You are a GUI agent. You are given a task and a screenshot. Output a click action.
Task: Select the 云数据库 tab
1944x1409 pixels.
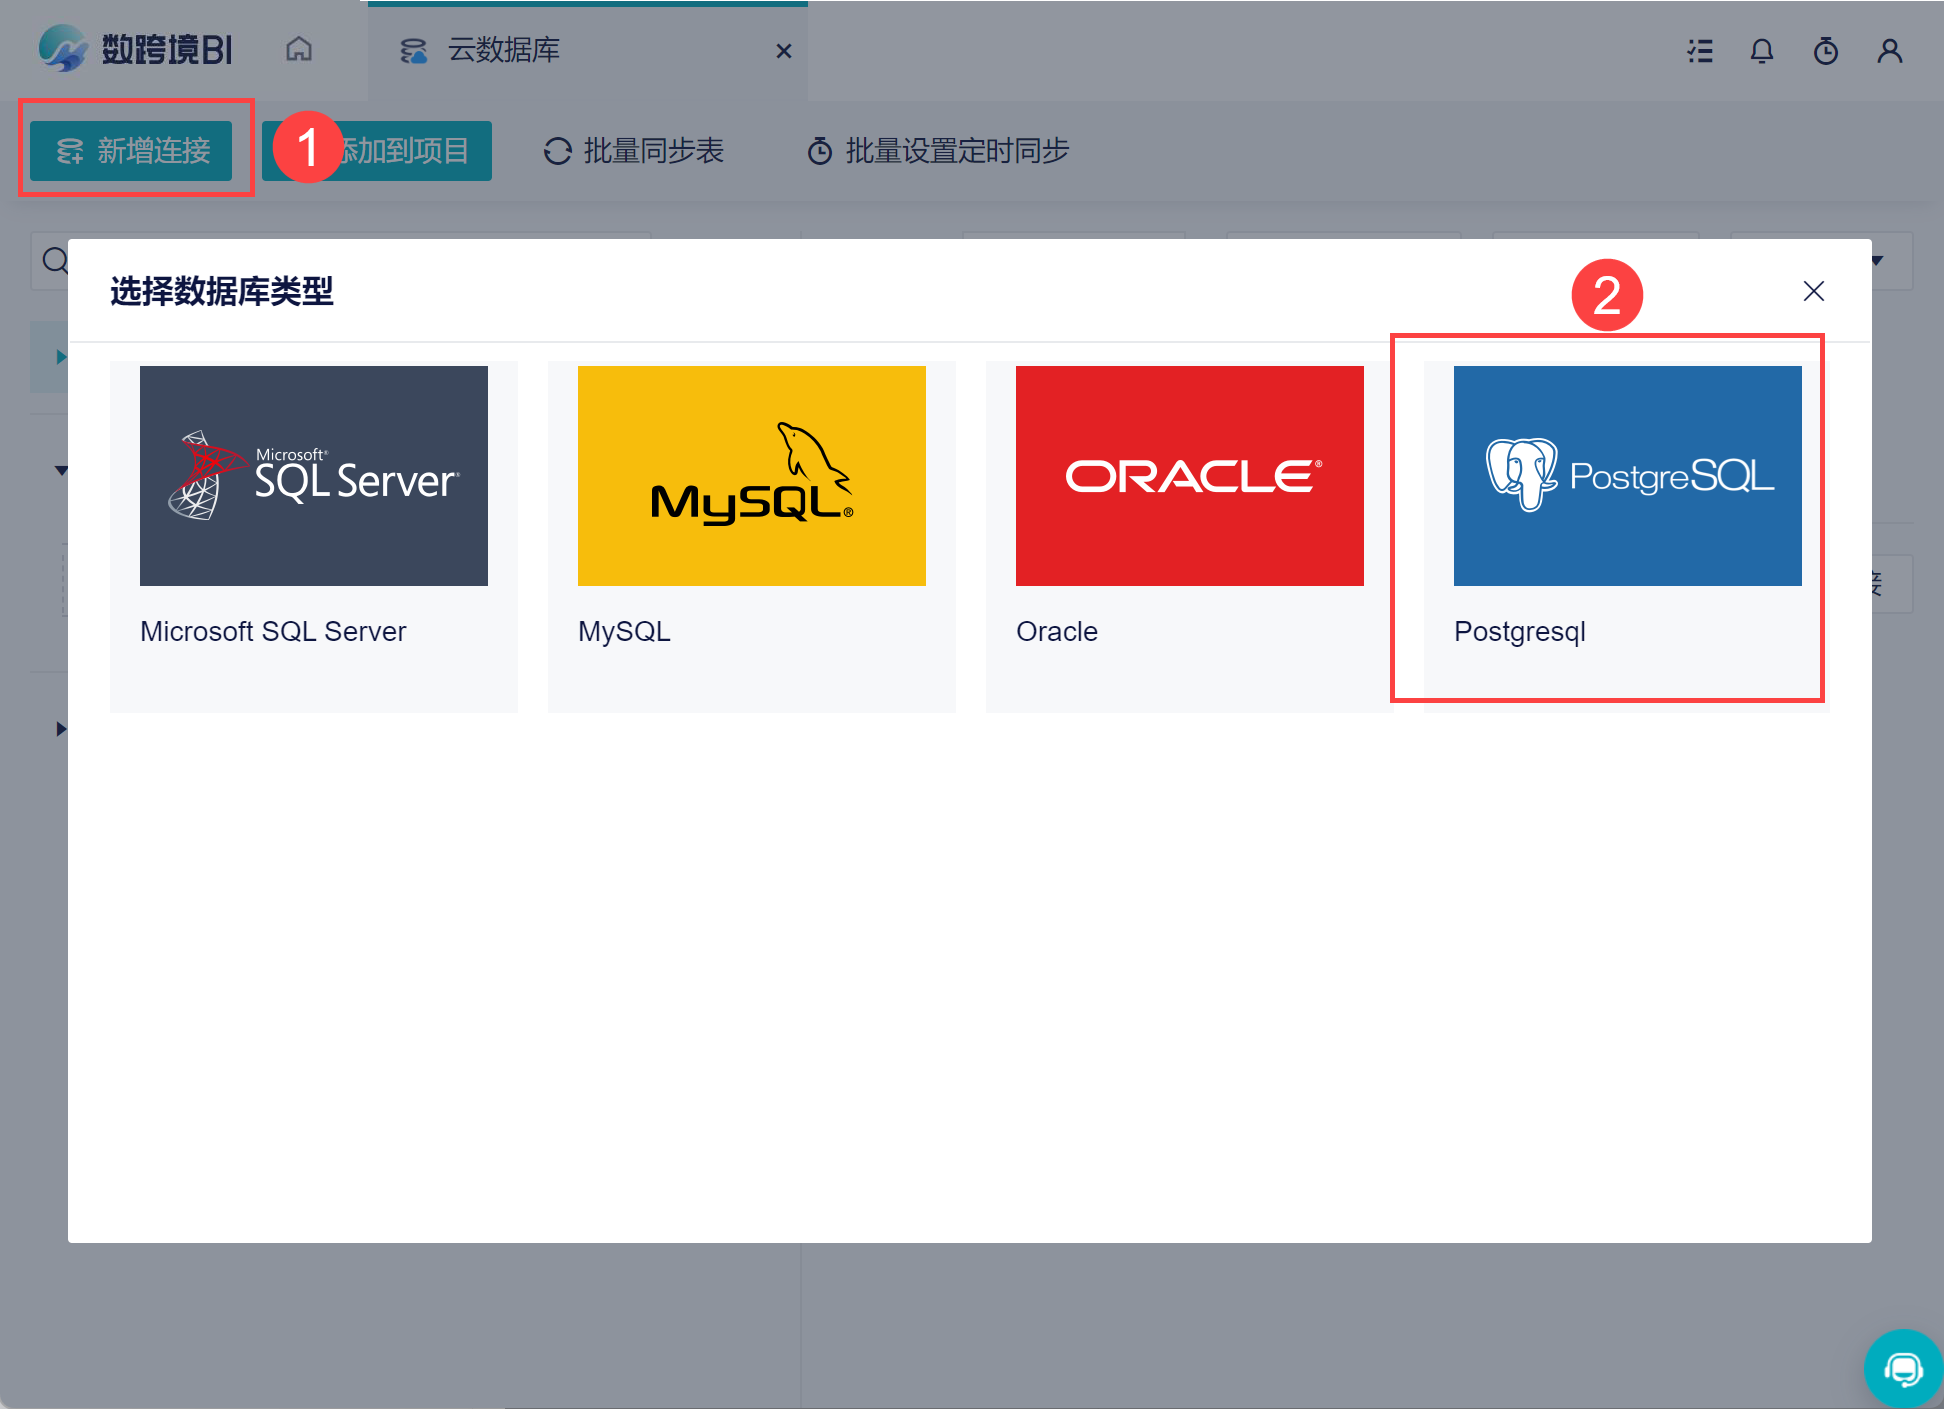[503, 50]
